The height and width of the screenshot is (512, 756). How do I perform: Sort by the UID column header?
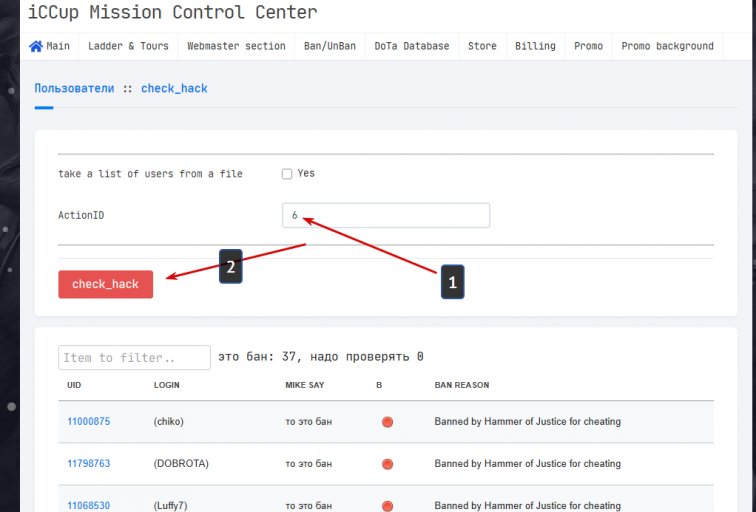click(74, 385)
